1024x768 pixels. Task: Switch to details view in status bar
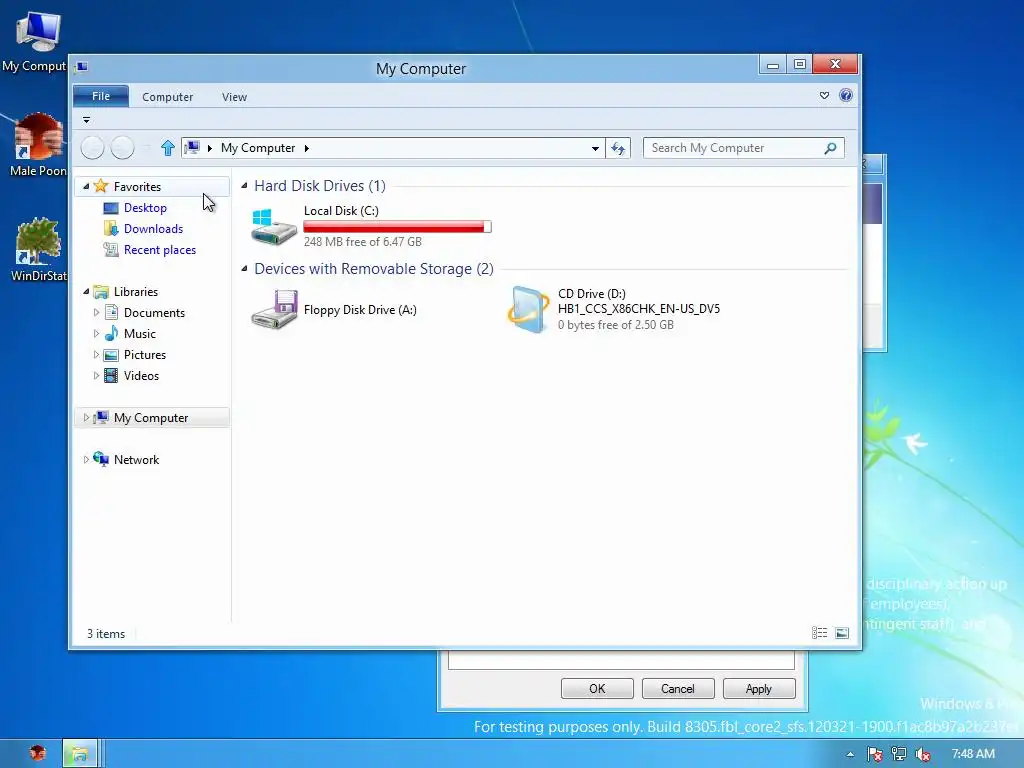pos(819,633)
